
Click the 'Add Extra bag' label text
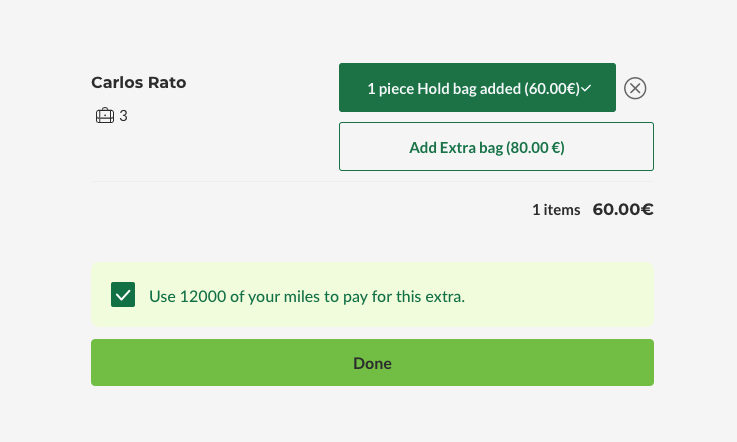coord(455,147)
